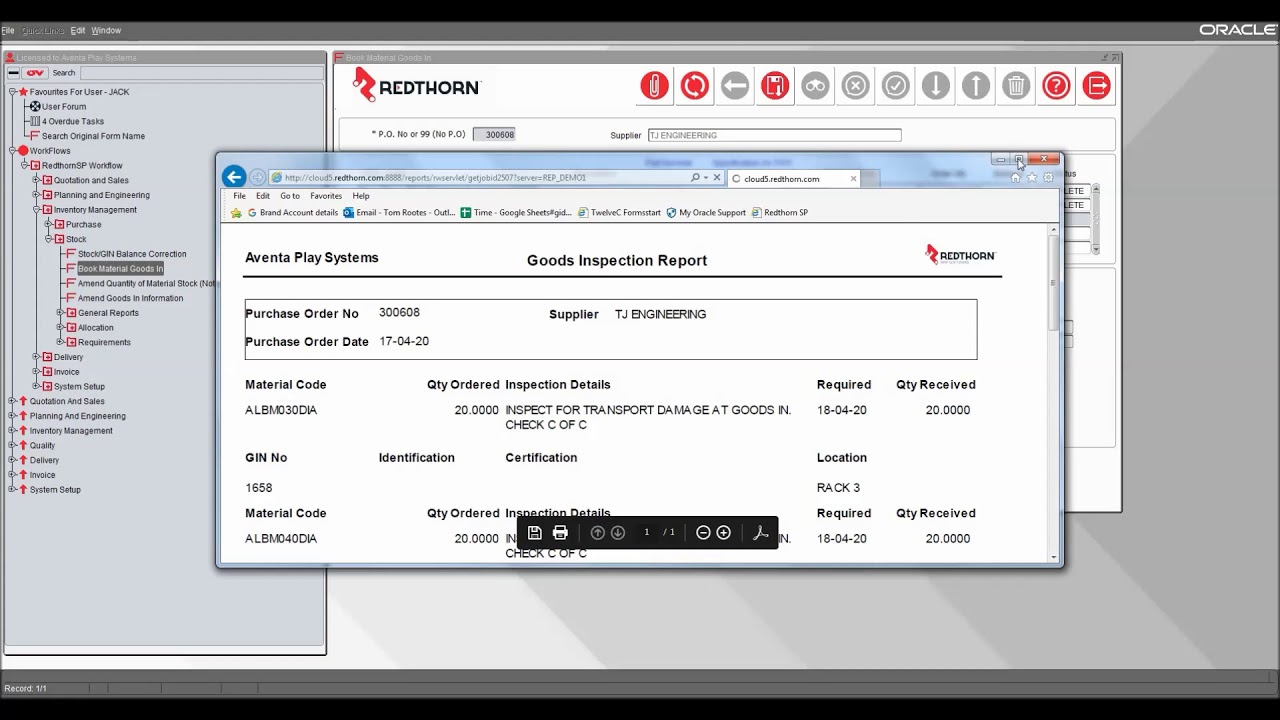1280x720 pixels.
Task: Open TwelveC Formstart bookmark
Action: point(619,213)
